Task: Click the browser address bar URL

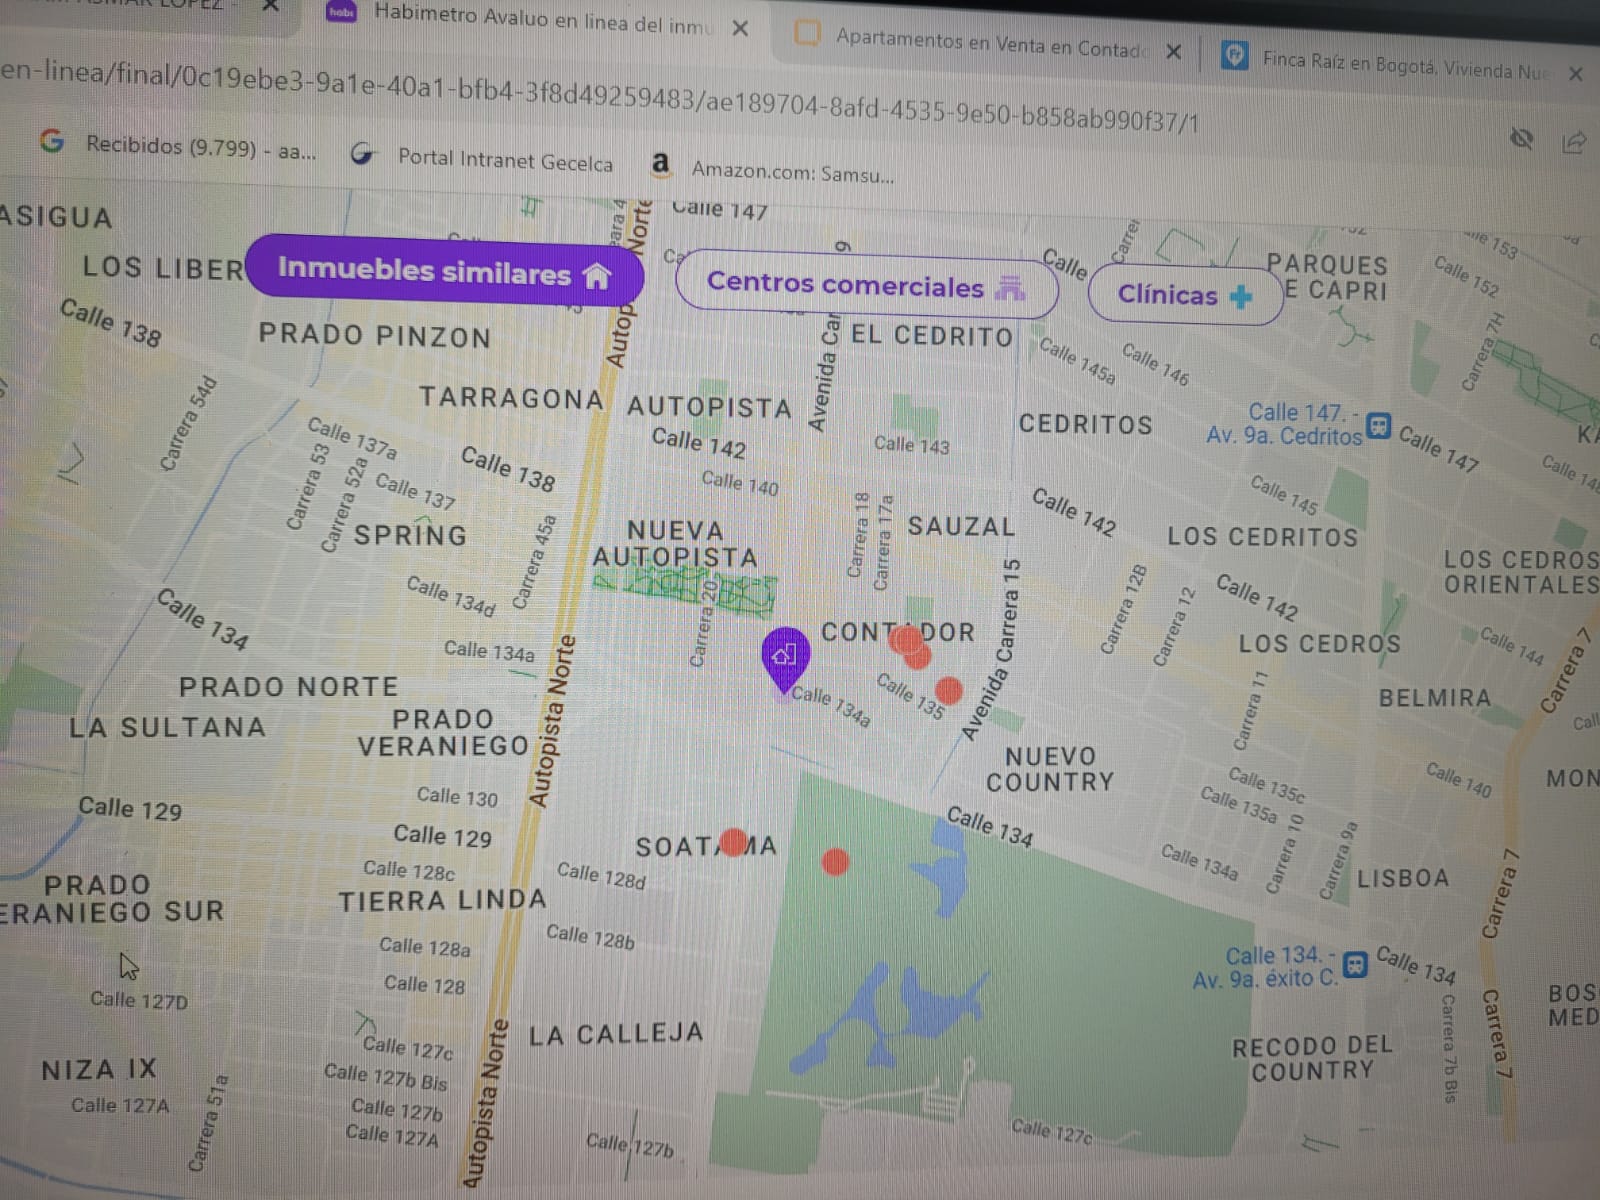Action: (x=600, y=96)
